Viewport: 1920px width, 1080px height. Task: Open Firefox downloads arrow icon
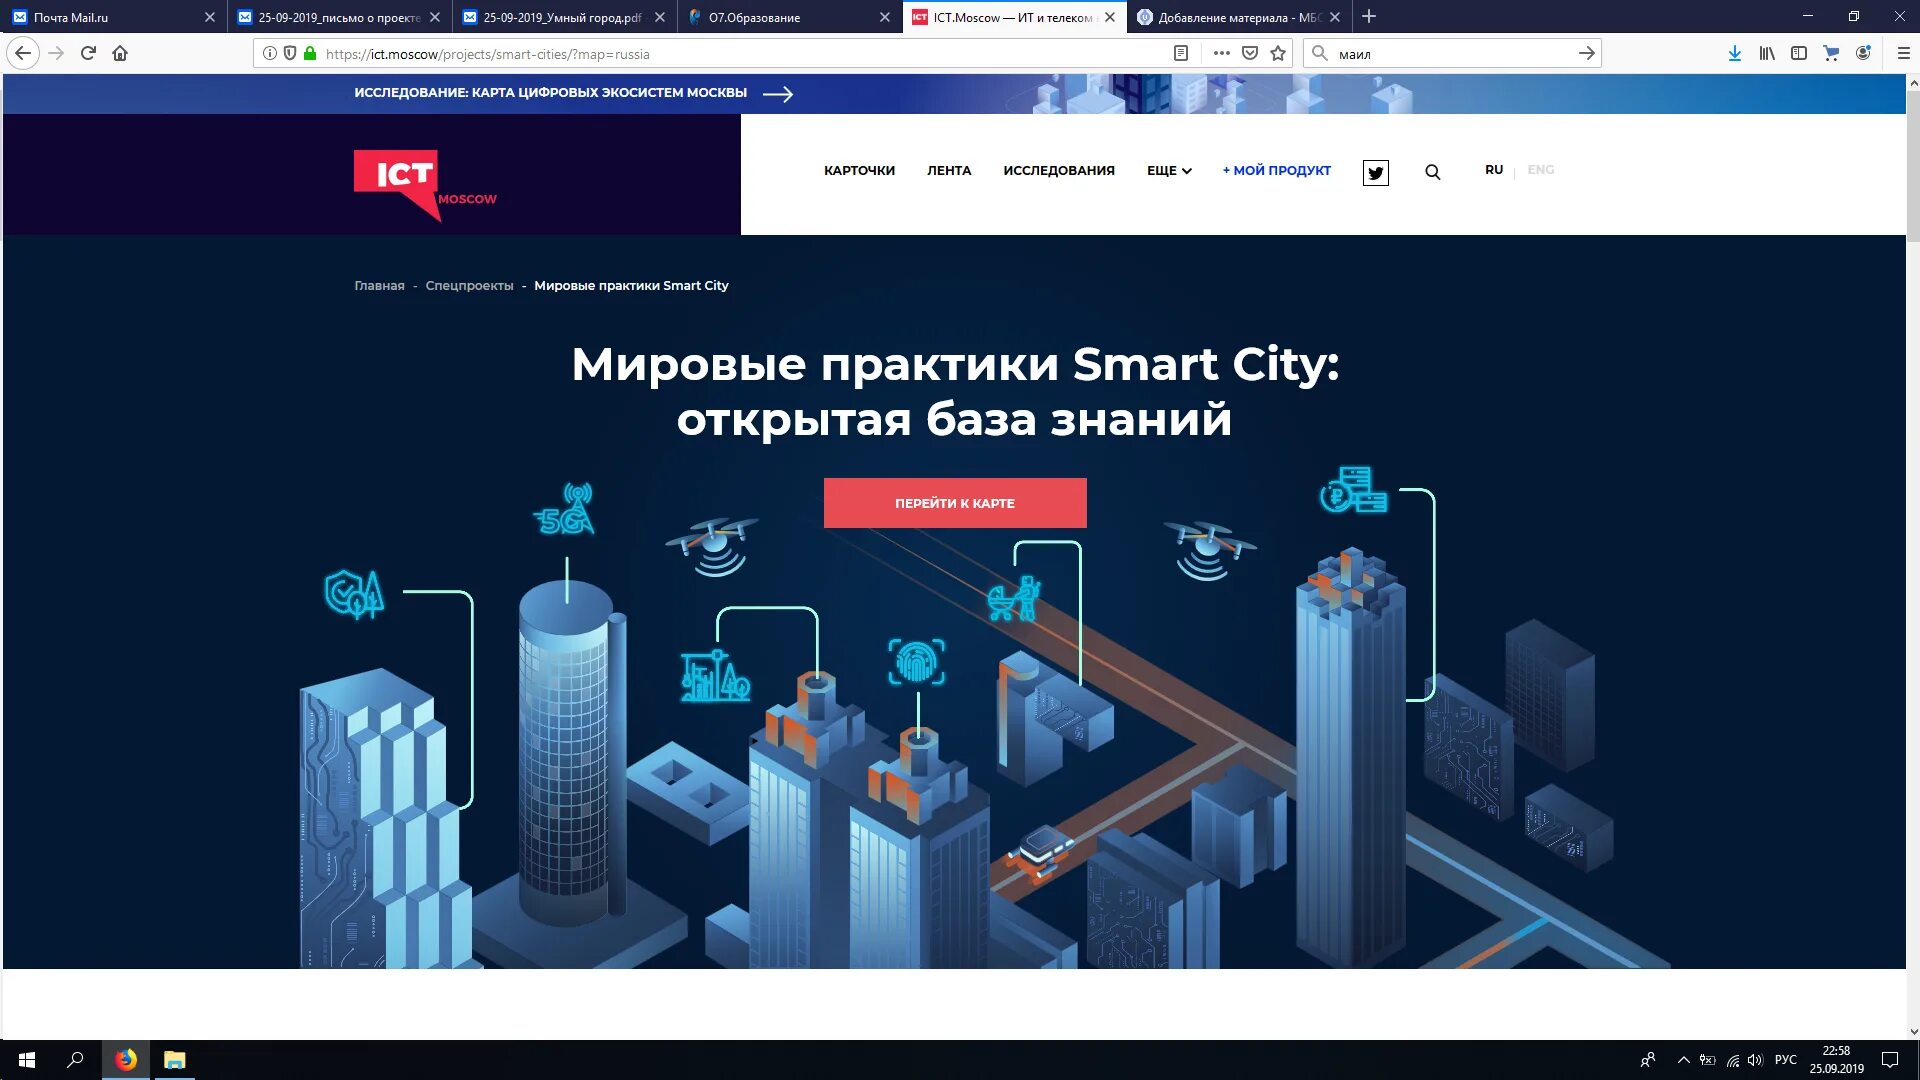(x=1734, y=53)
